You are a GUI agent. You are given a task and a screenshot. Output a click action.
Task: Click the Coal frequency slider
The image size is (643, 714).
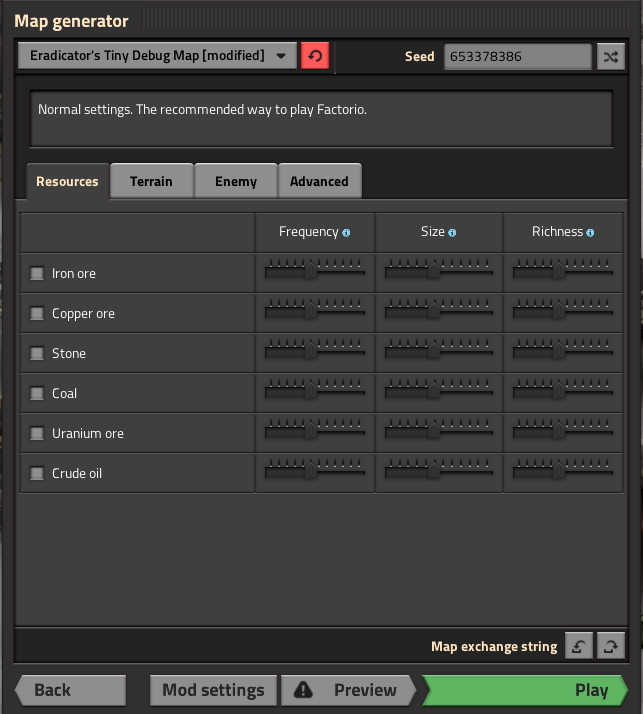pyautogui.click(x=315, y=389)
